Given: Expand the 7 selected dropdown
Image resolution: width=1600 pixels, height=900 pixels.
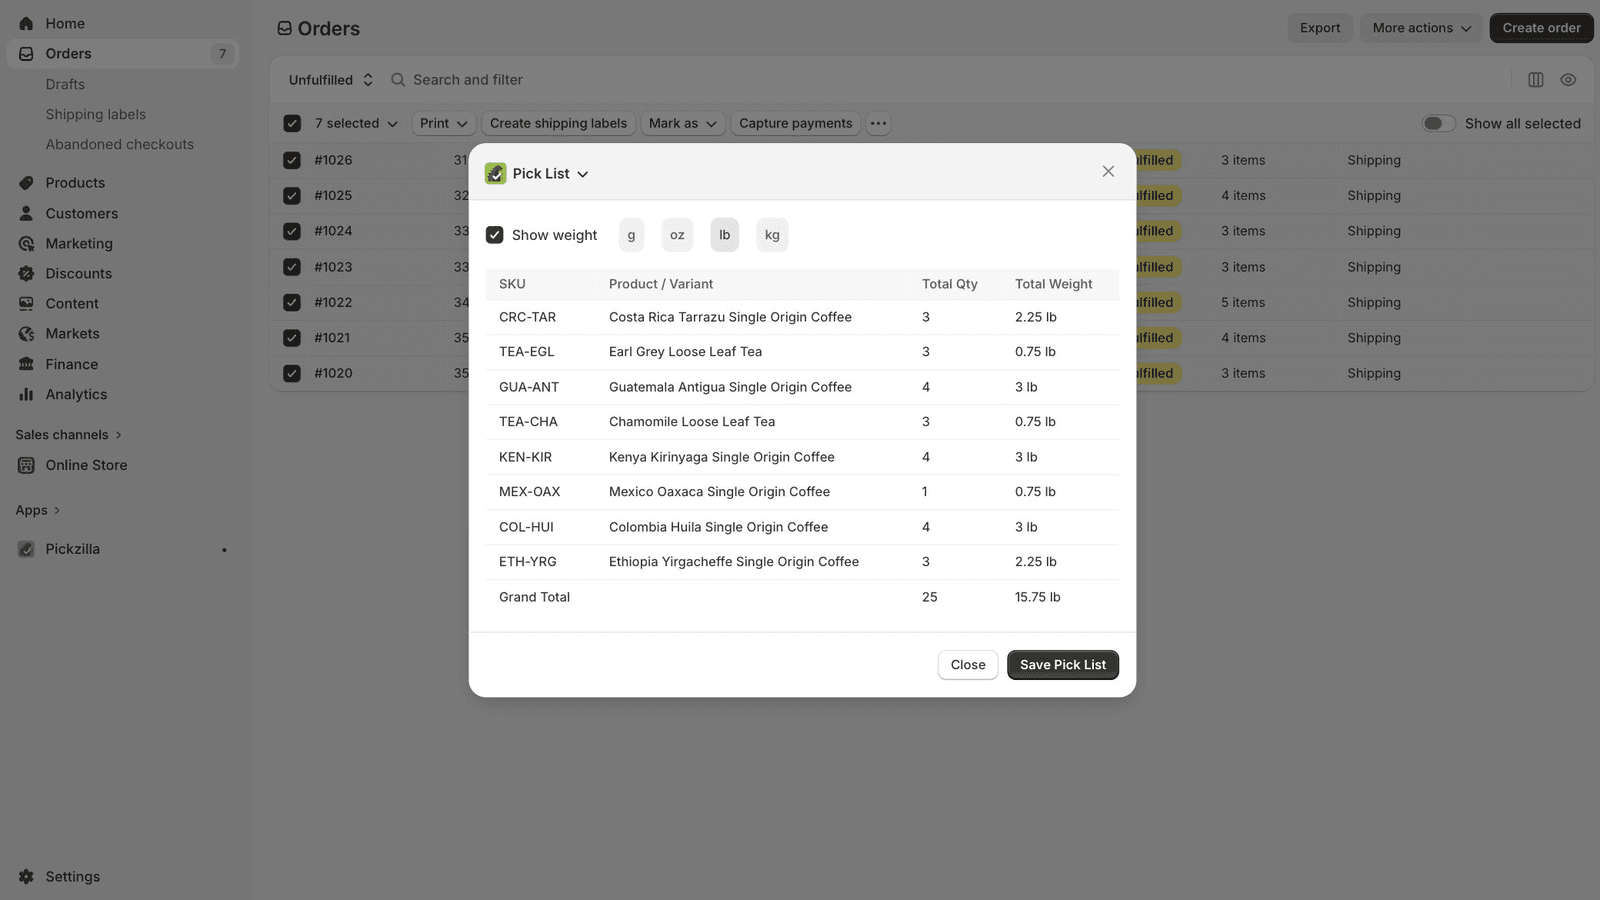Looking at the screenshot, I should click(x=356, y=123).
